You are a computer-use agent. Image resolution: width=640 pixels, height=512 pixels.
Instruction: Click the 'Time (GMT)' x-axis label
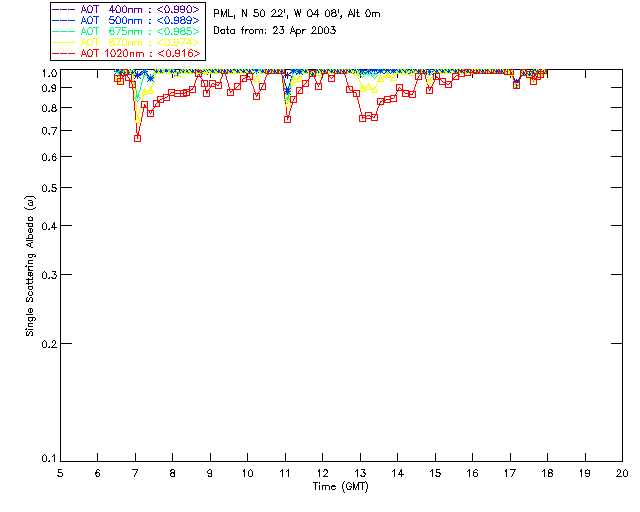340,487
